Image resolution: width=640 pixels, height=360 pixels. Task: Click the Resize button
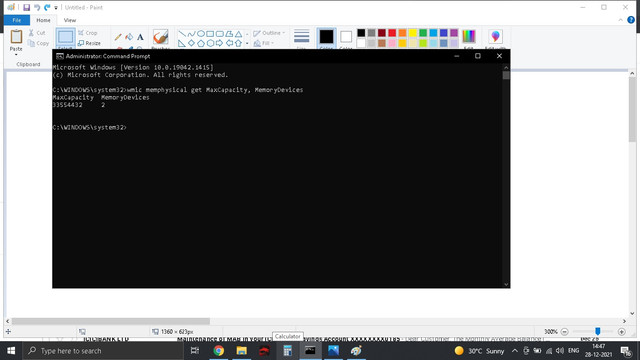[x=89, y=43]
